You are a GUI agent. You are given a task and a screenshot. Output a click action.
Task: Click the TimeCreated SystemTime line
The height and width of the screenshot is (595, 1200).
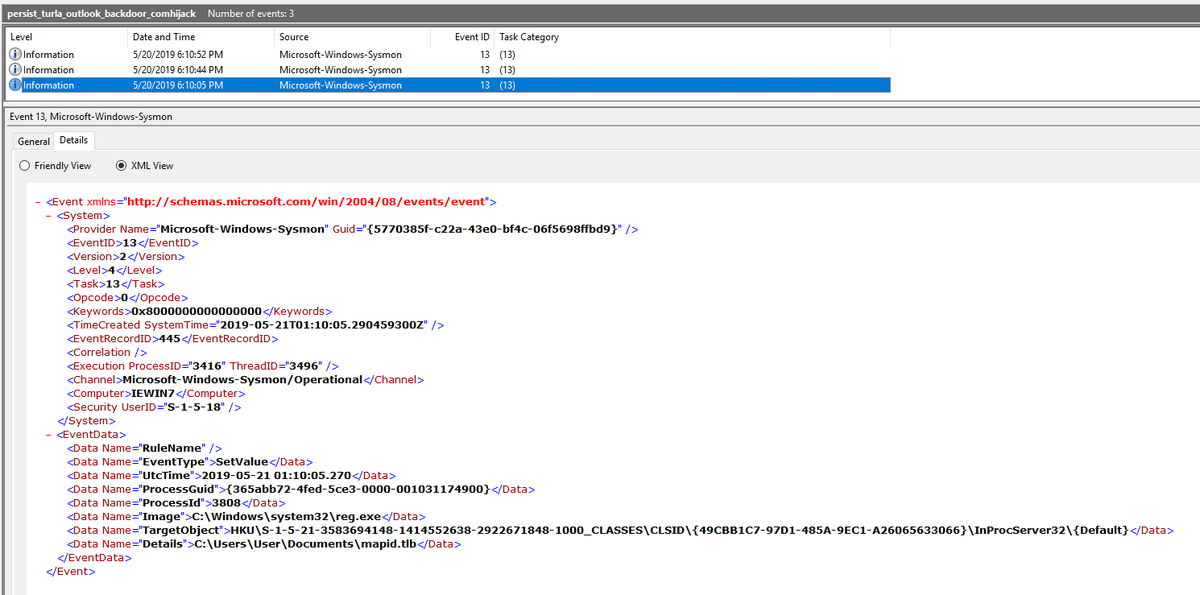(x=255, y=325)
